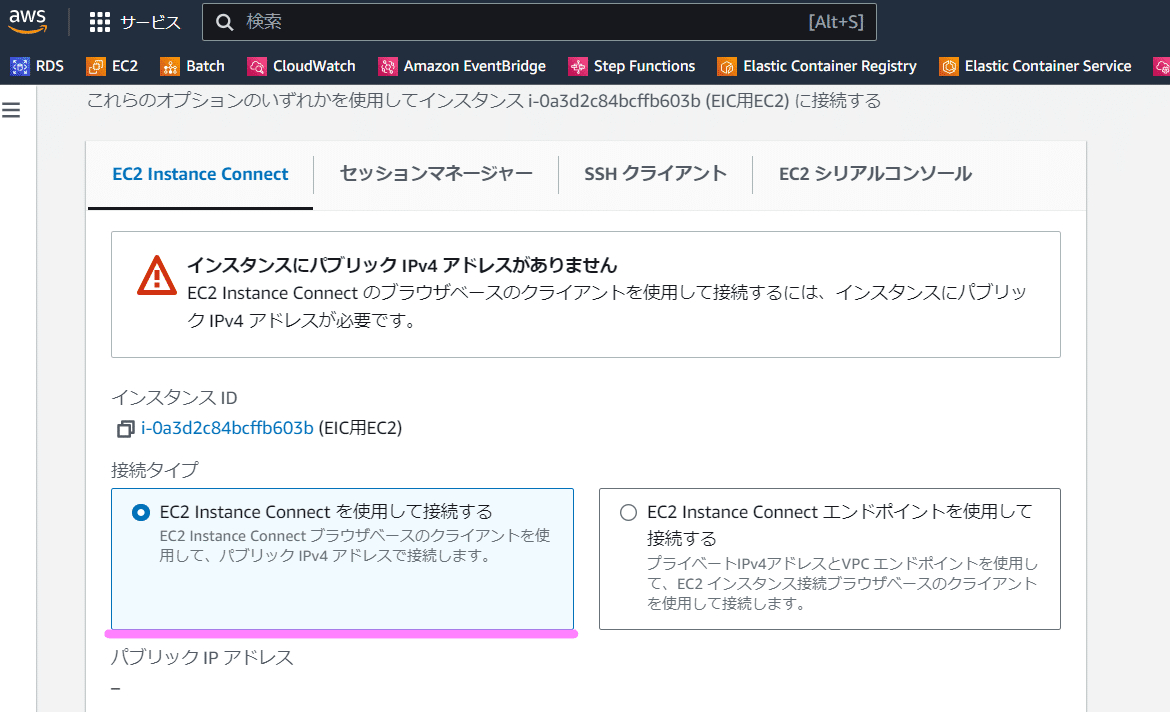Open the Step Functions bookmark link
Screen dimensions: 1170x712
[645, 66]
